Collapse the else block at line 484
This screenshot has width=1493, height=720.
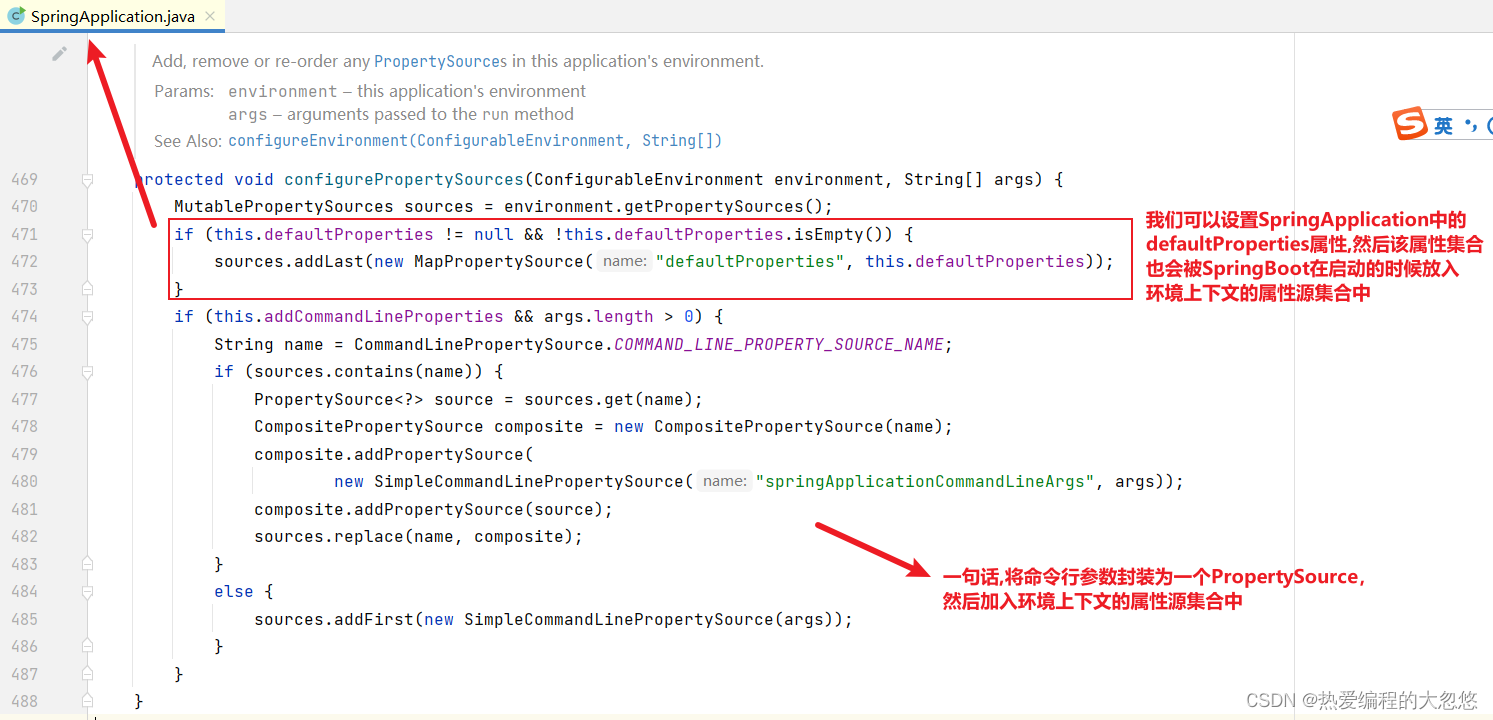(87, 592)
